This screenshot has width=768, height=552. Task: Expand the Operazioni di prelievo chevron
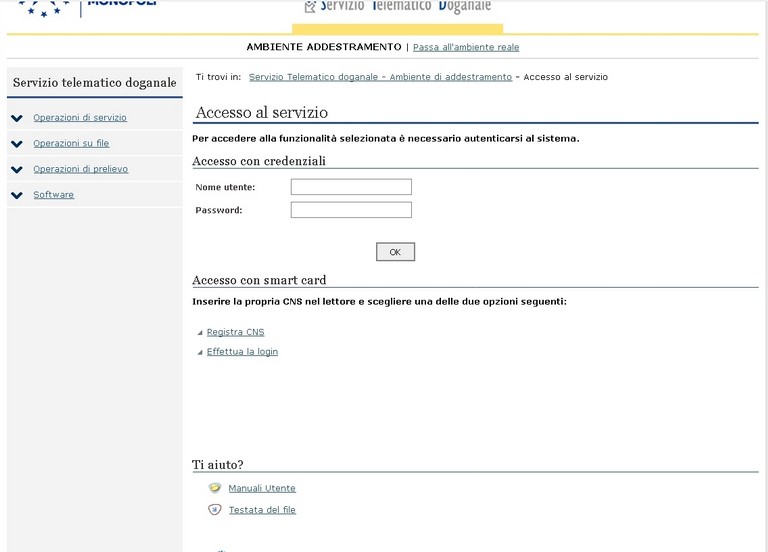(17, 169)
